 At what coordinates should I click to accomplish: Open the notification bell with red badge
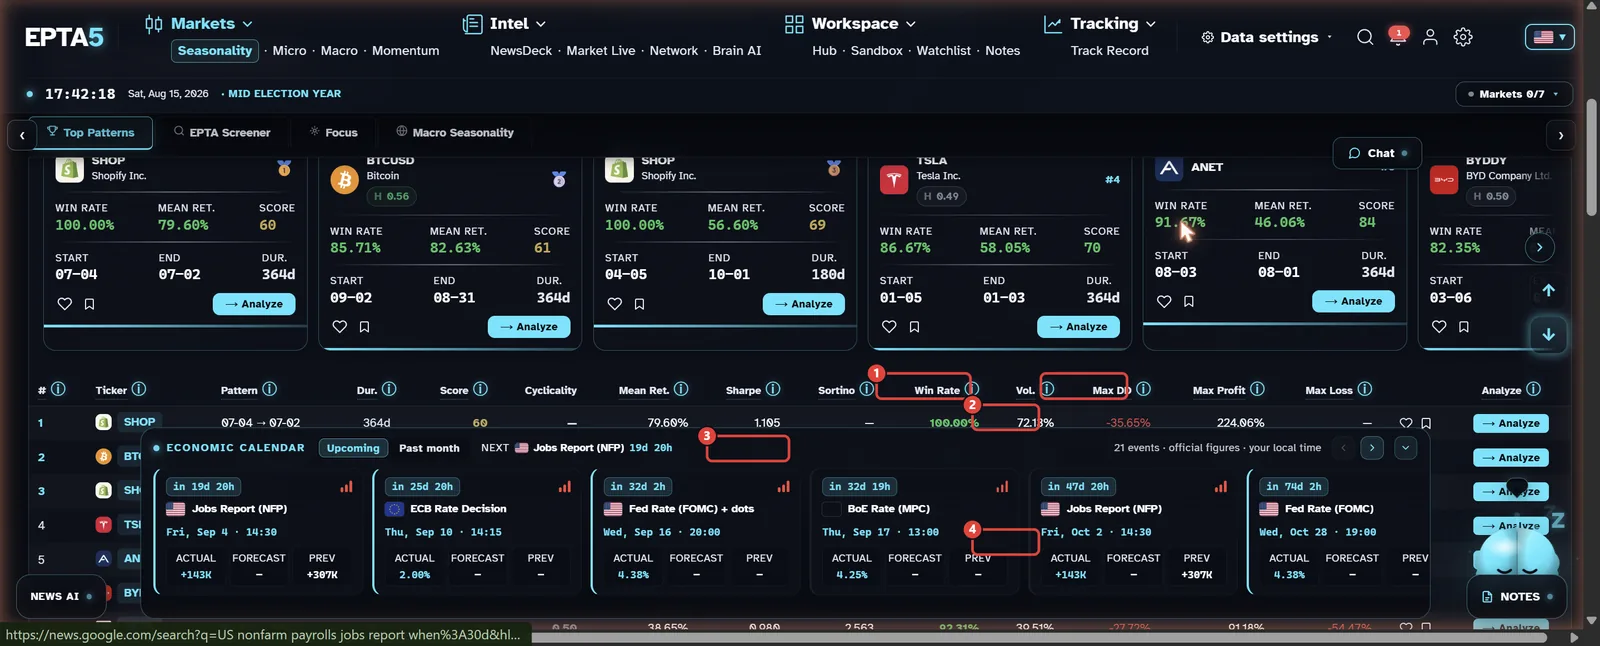coord(1397,37)
